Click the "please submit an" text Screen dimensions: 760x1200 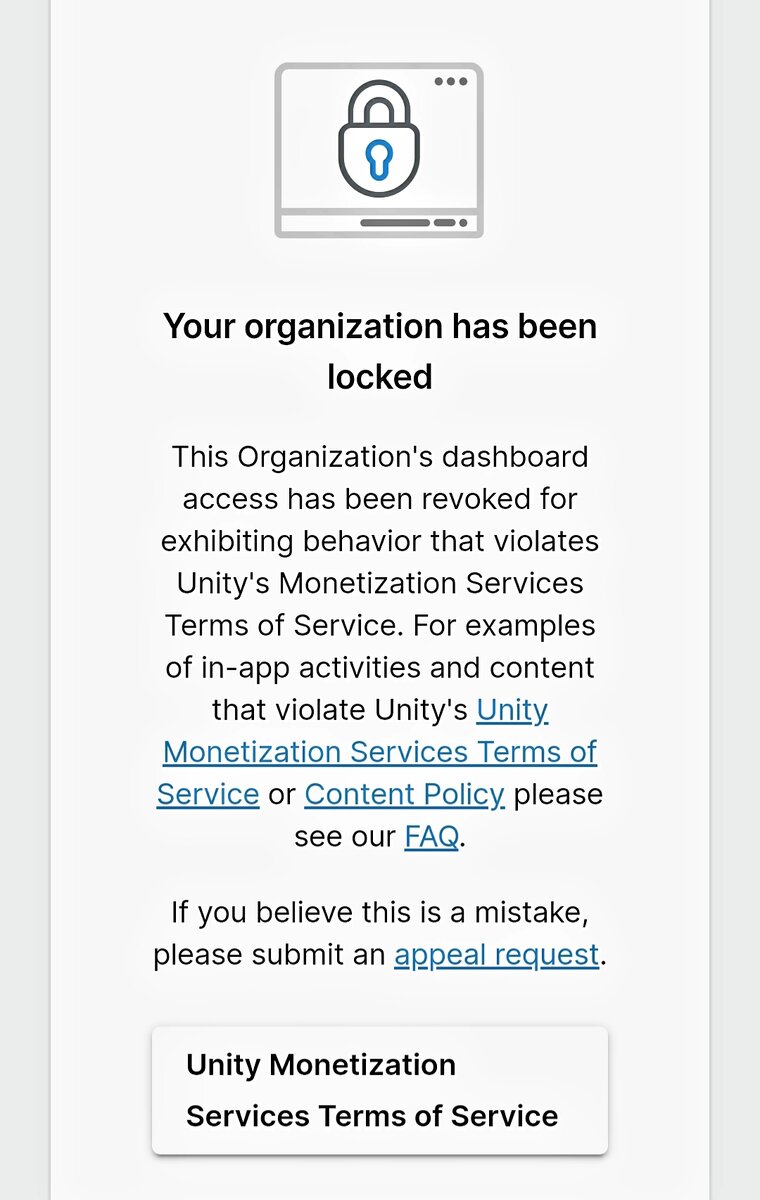point(270,954)
